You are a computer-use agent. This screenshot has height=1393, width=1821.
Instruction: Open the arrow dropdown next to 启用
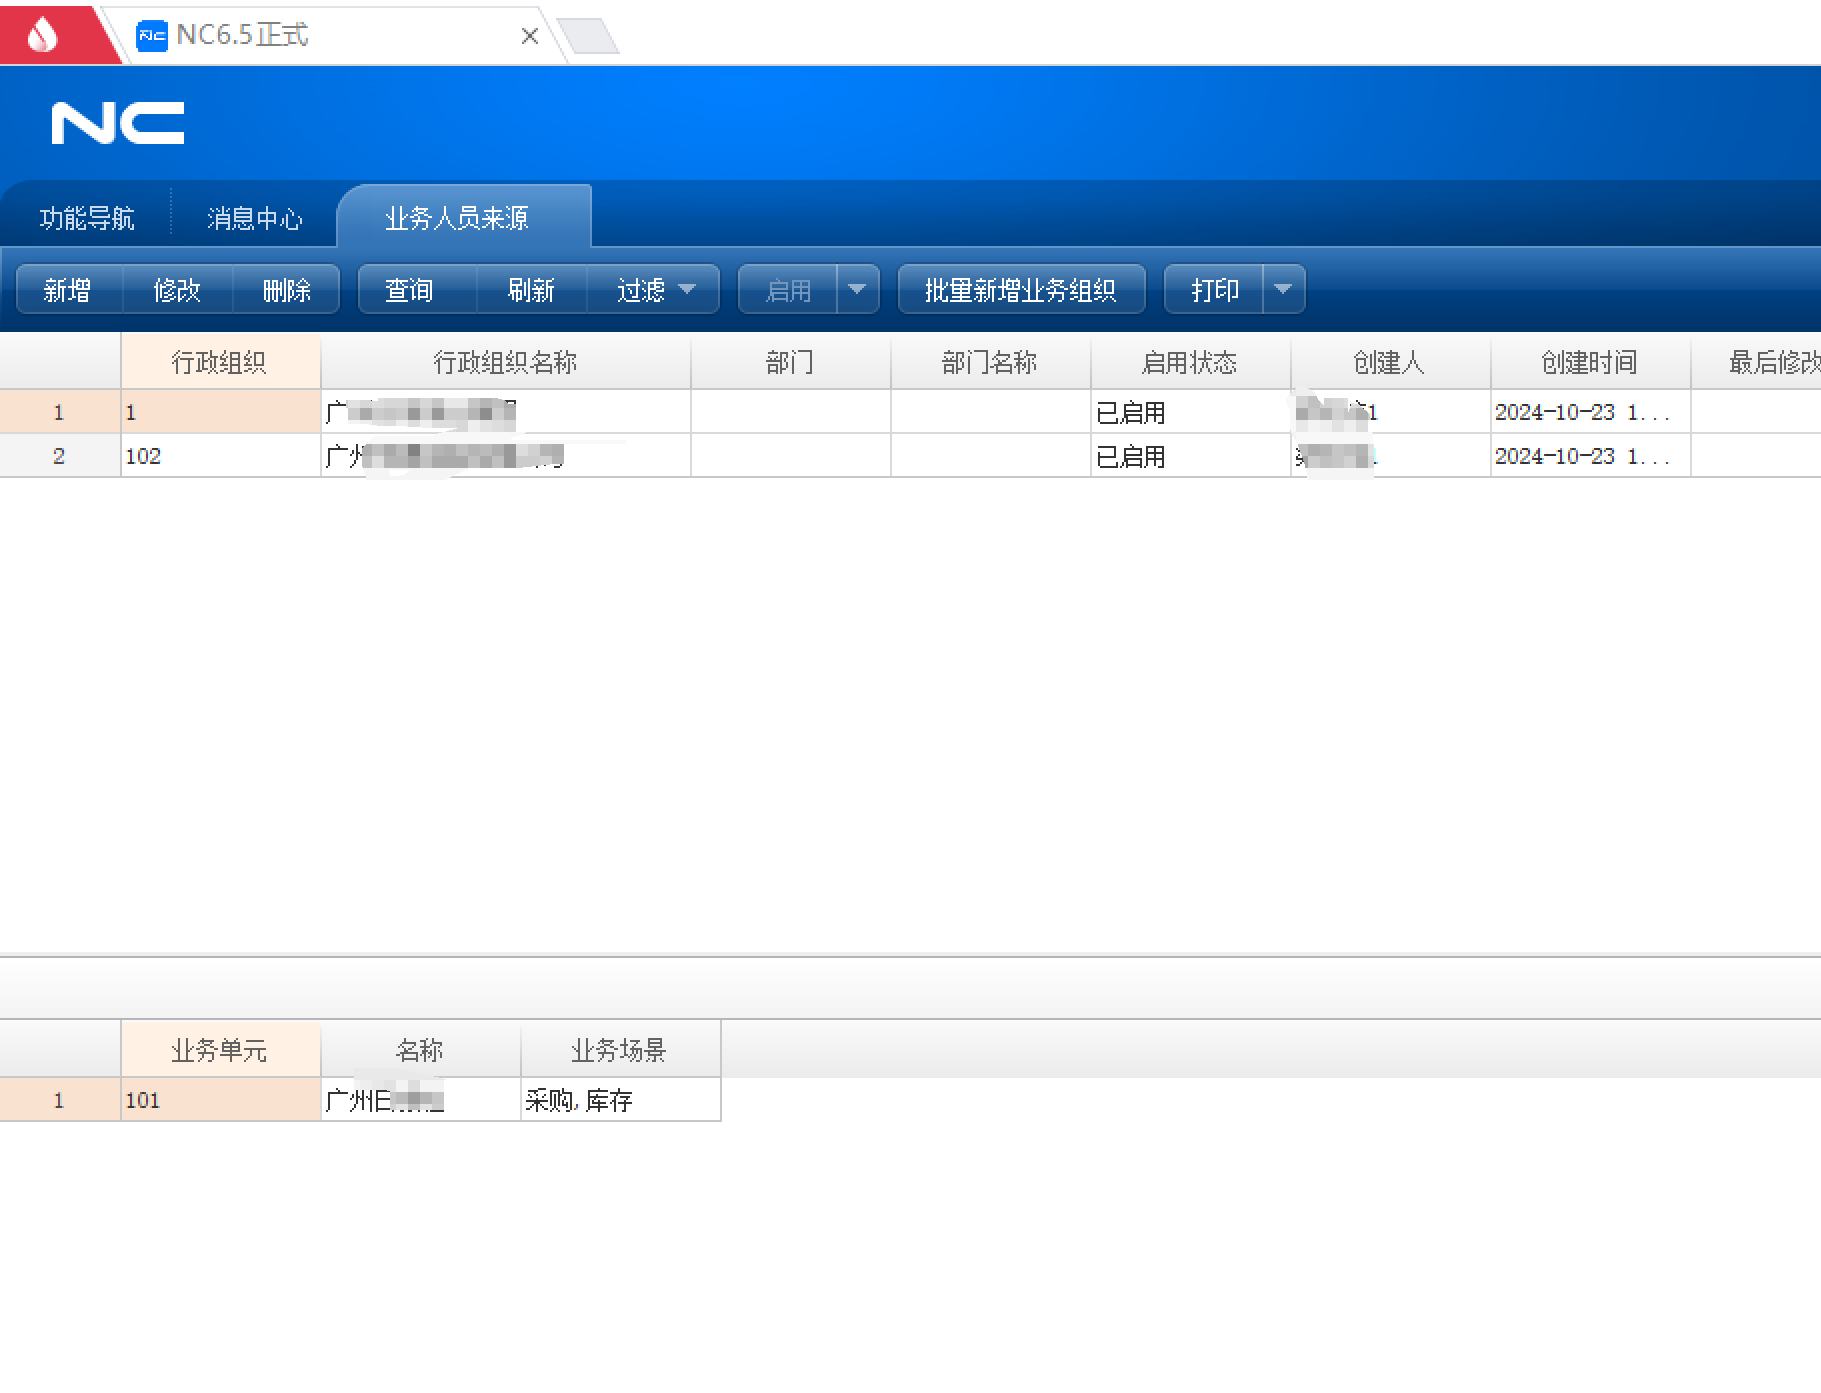[857, 289]
